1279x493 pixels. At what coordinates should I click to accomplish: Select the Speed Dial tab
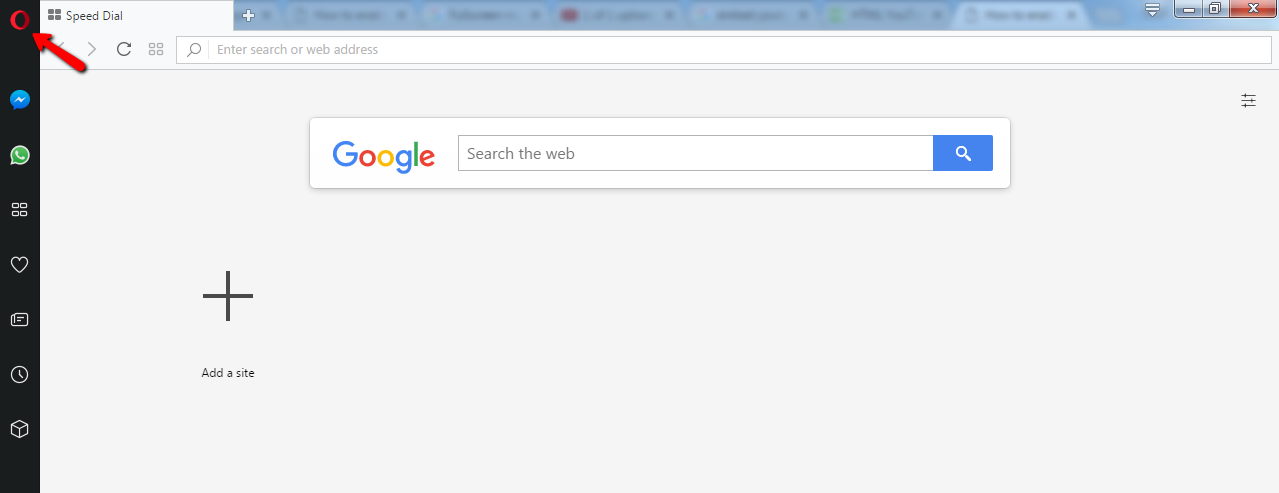click(136, 16)
